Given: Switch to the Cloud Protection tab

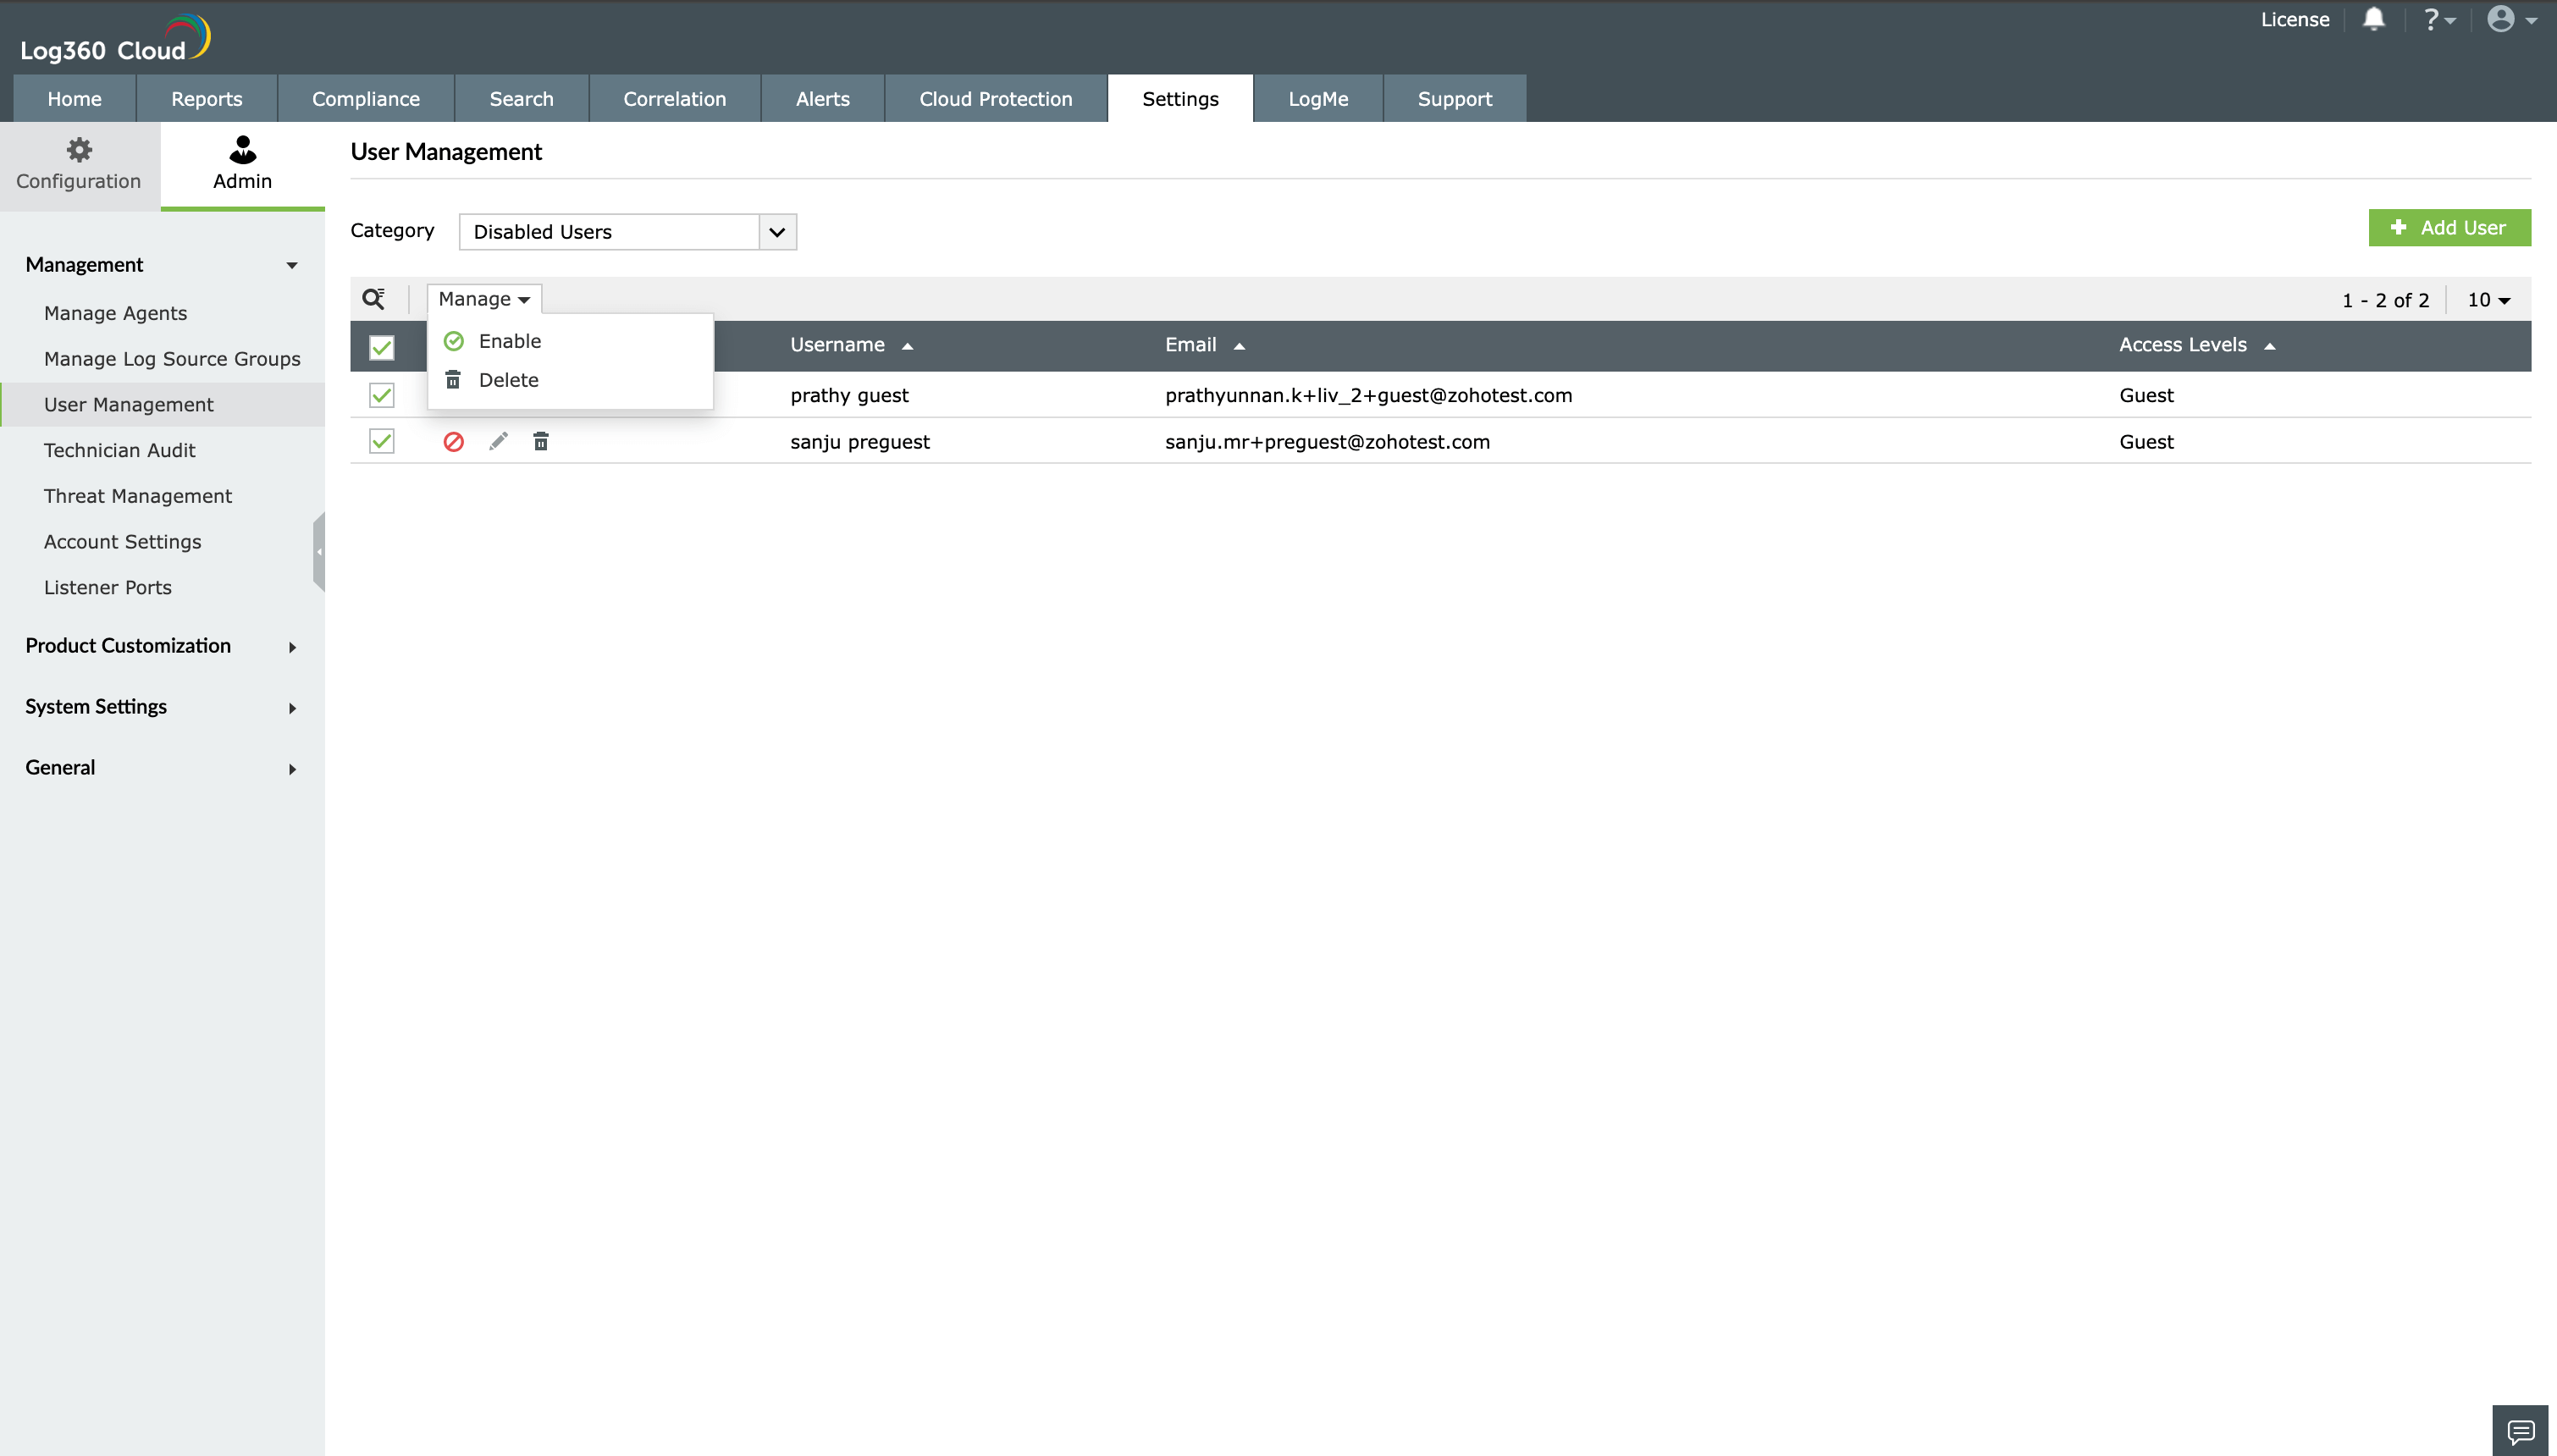Looking at the screenshot, I should coord(995,99).
